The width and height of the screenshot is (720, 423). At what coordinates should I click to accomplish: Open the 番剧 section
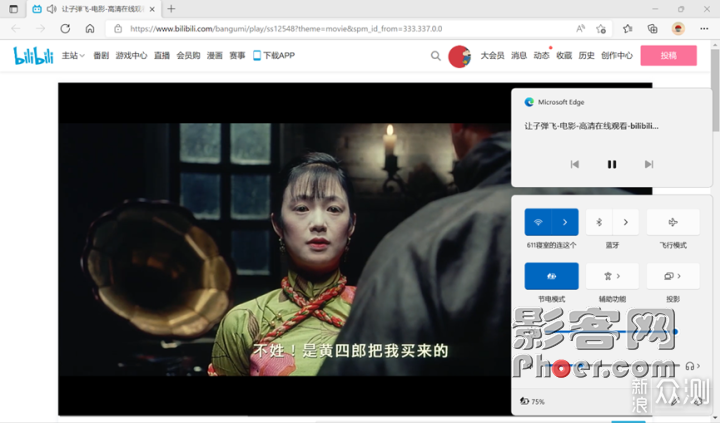click(101, 56)
